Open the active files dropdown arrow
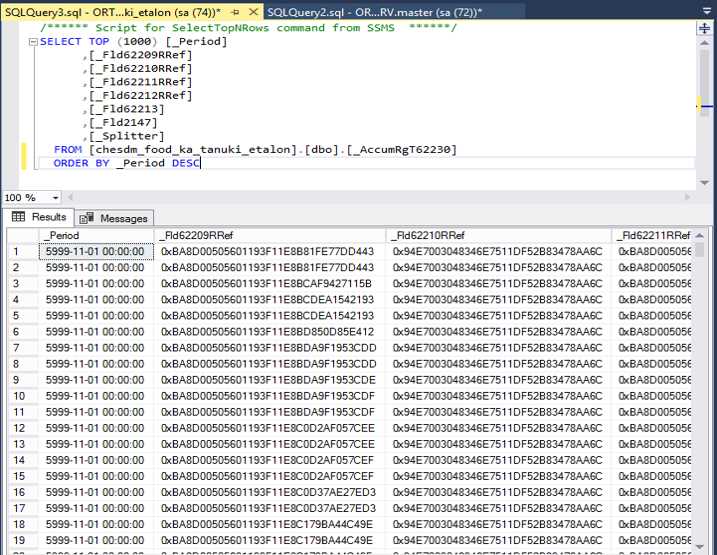This screenshot has height=555, width=717. [706, 10]
